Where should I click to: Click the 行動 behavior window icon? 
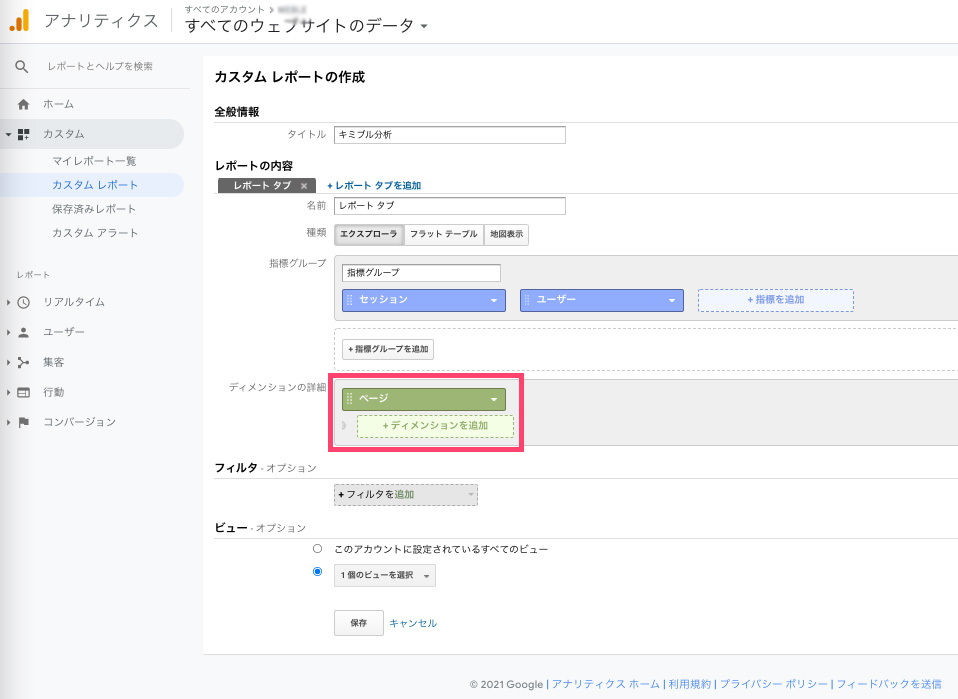pos(23,392)
